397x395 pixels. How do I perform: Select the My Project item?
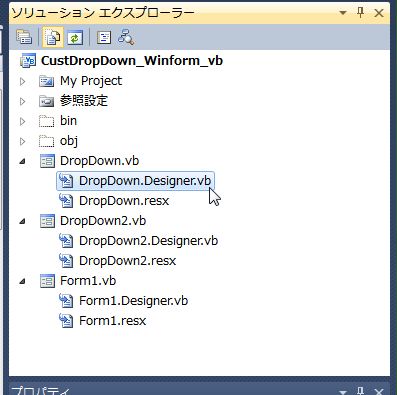click(91, 81)
